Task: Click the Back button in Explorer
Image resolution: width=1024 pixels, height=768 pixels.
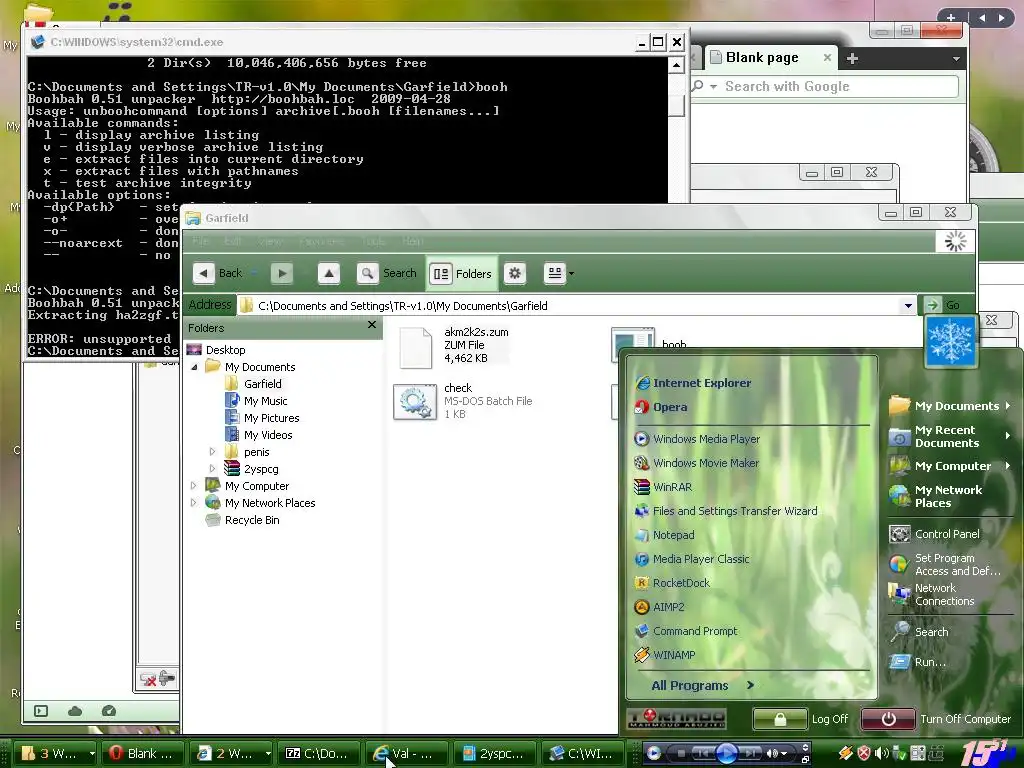Action: 219,273
